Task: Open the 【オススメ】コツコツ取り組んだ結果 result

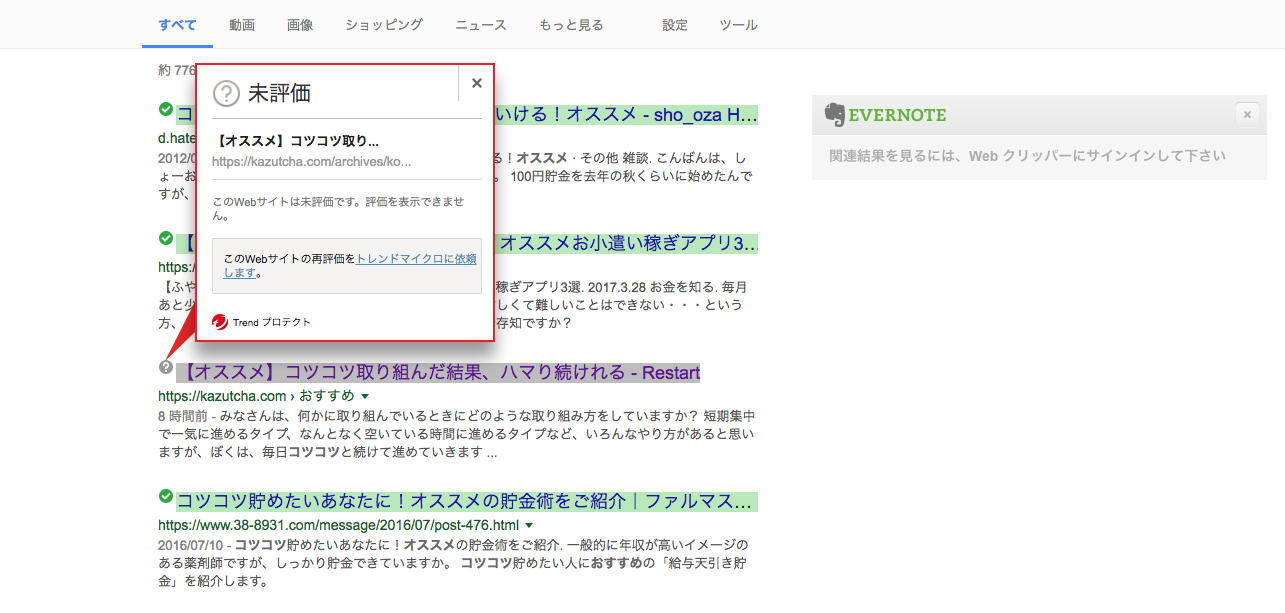Action: pyautogui.click(x=438, y=373)
